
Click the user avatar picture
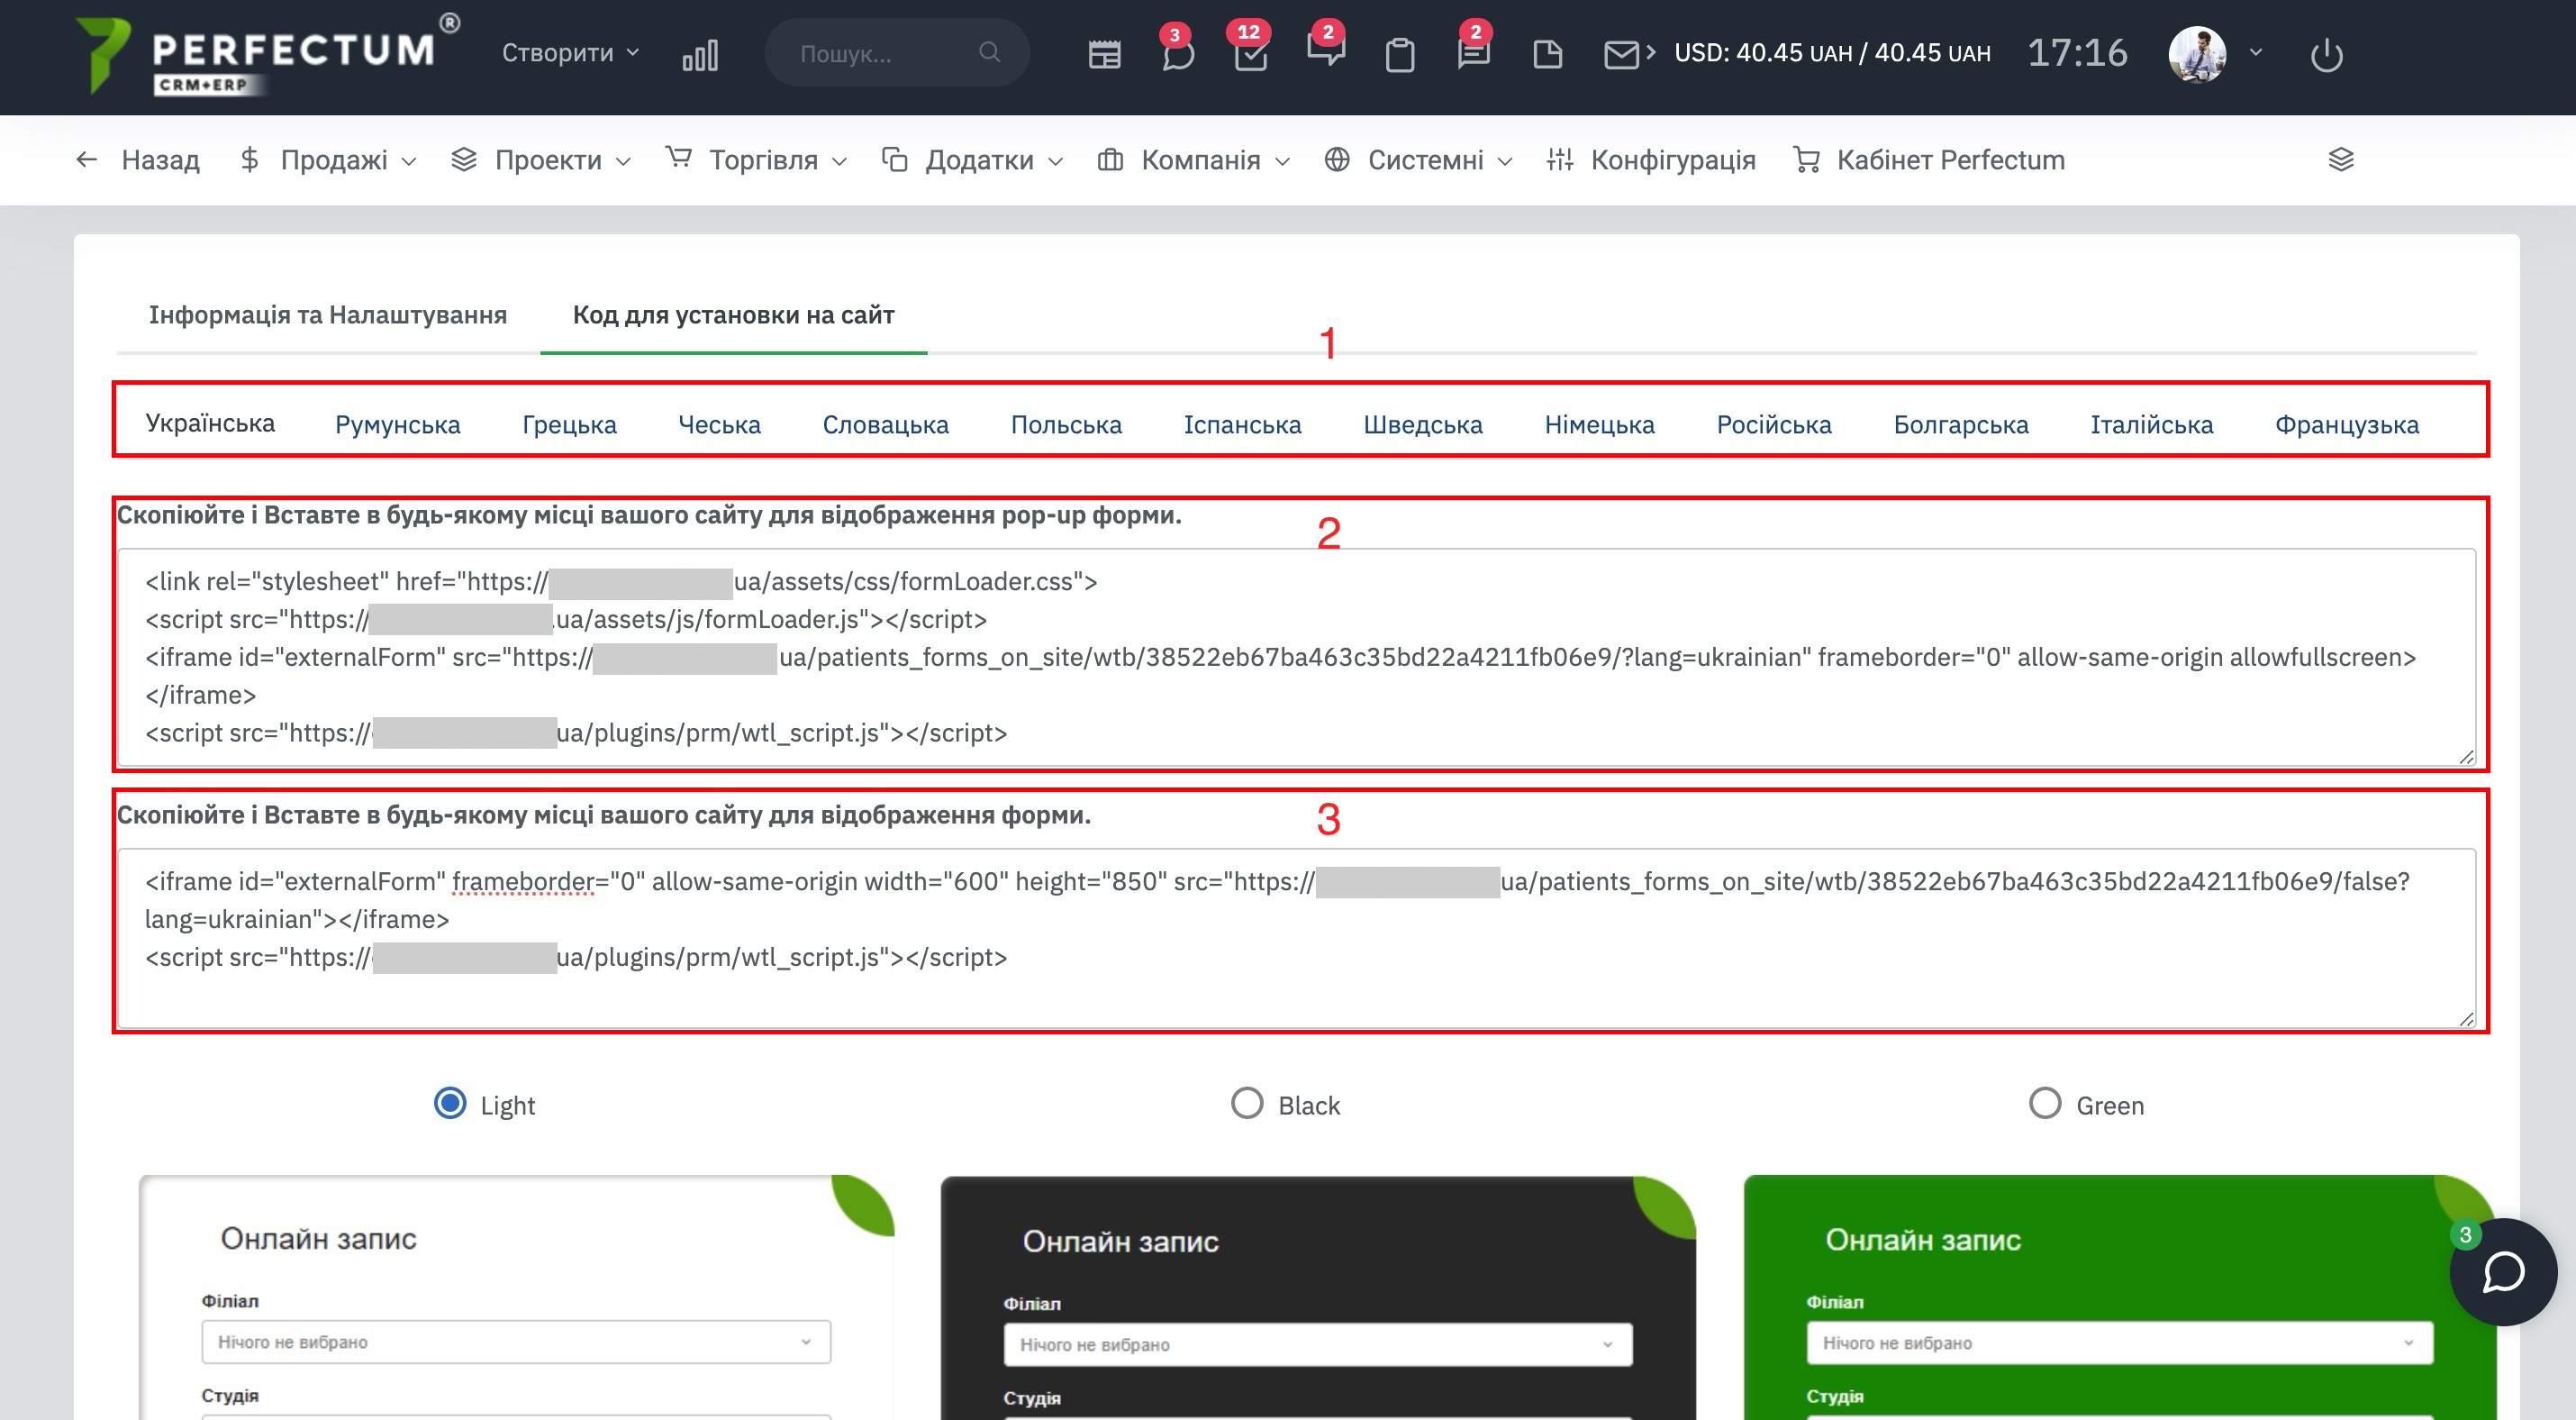[x=2197, y=54]
